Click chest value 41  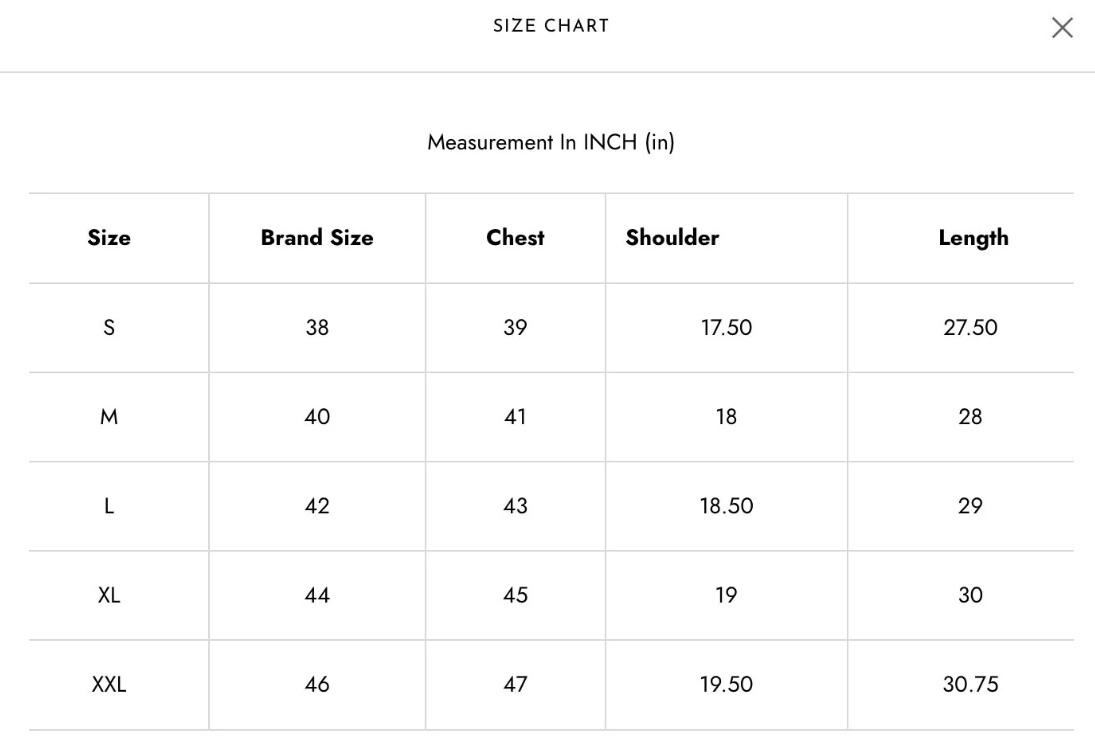click(515, 416)
